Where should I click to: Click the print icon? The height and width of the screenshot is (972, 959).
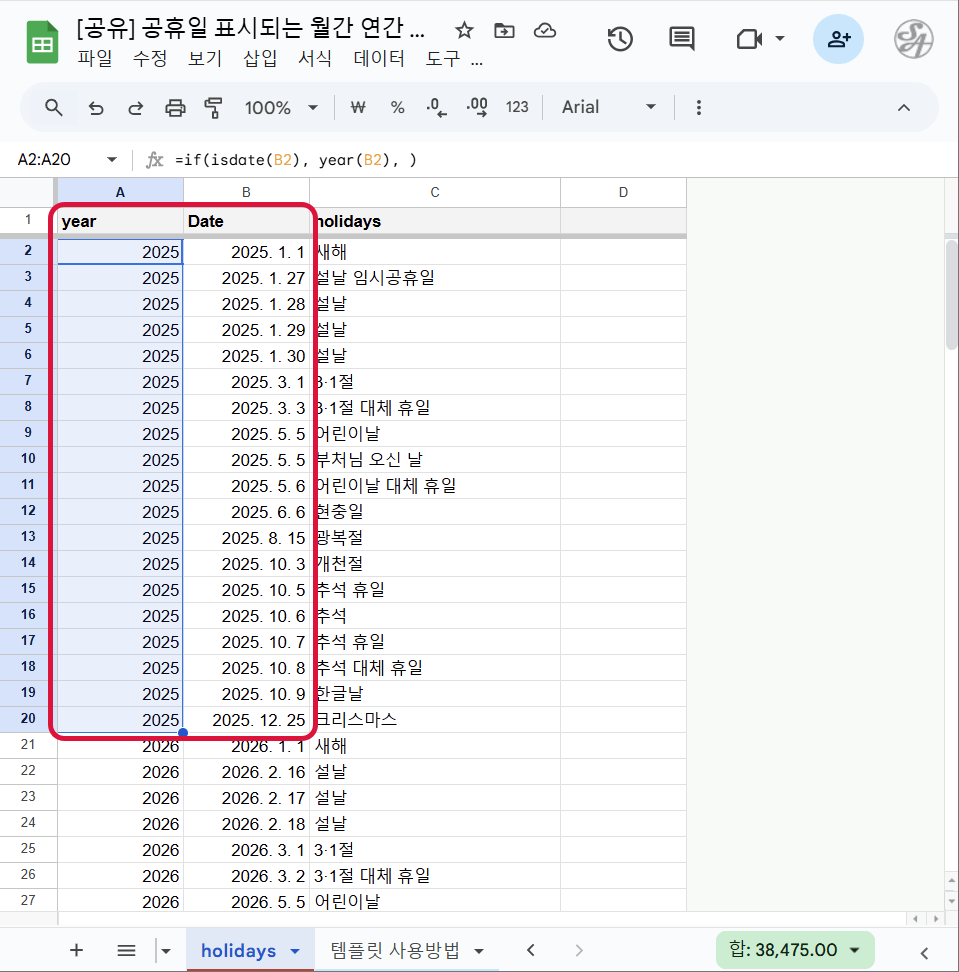point(175,107)
